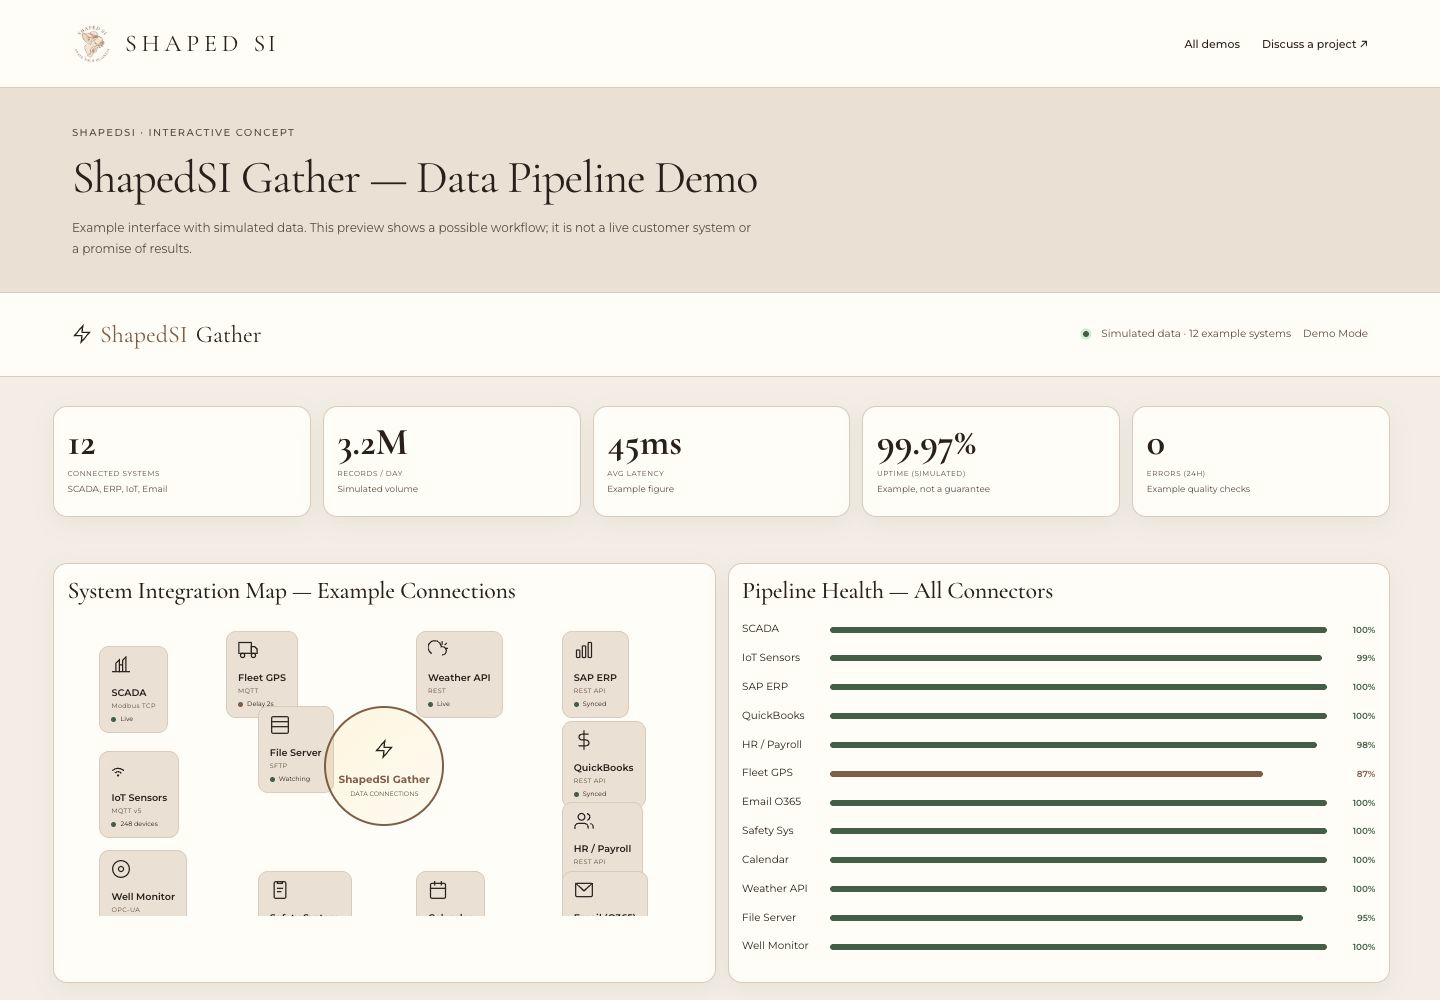Select the IoT Sensors wifi icon
The height and width of the screenshot is (1000, 1440).
pos(118,771)
